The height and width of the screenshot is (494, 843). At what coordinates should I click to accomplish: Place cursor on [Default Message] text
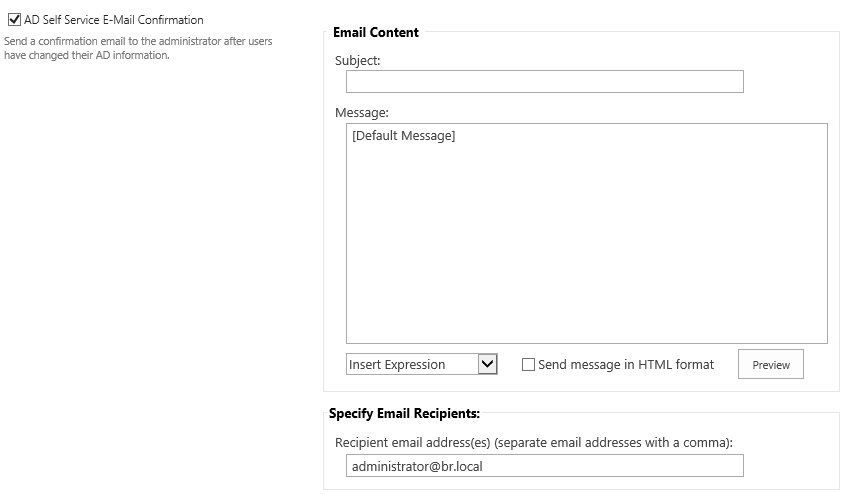(403, 135)
